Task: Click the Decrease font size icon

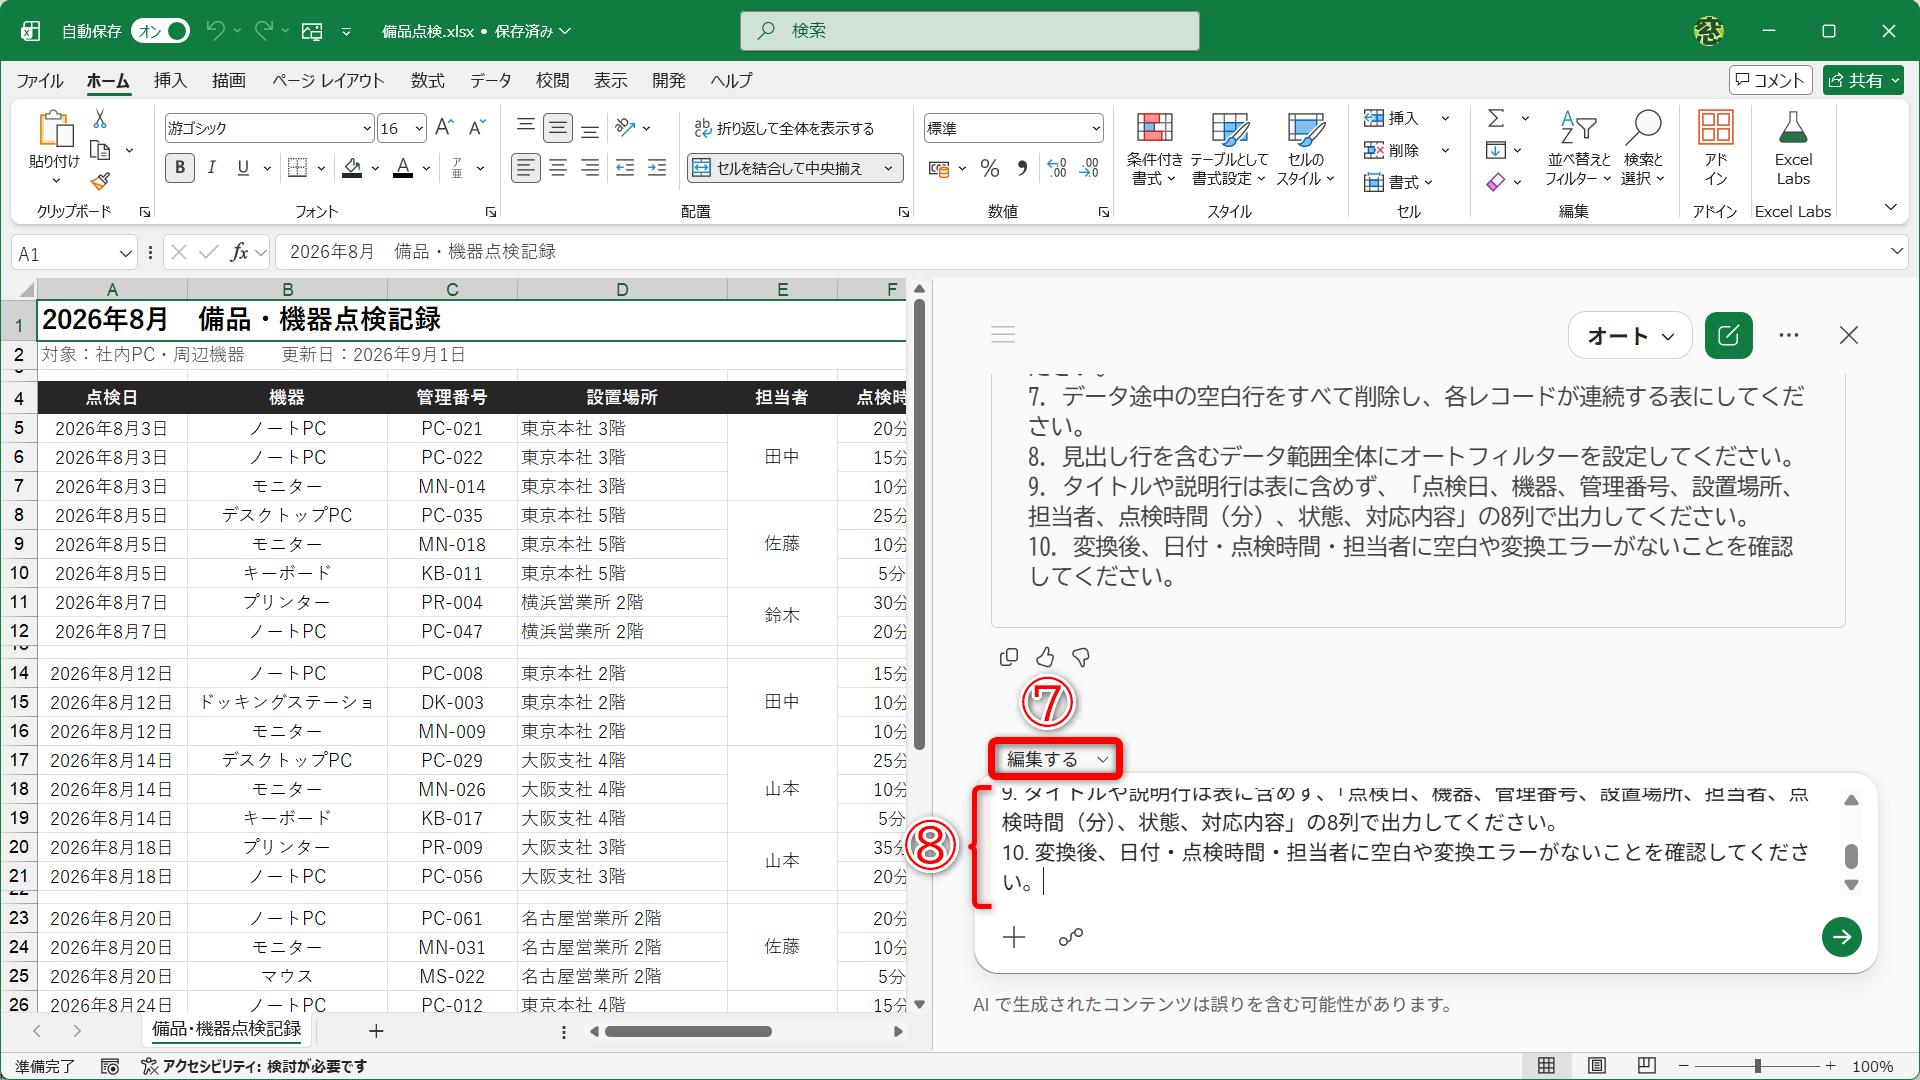Action: pyautogui.click(x=477, y=127)
